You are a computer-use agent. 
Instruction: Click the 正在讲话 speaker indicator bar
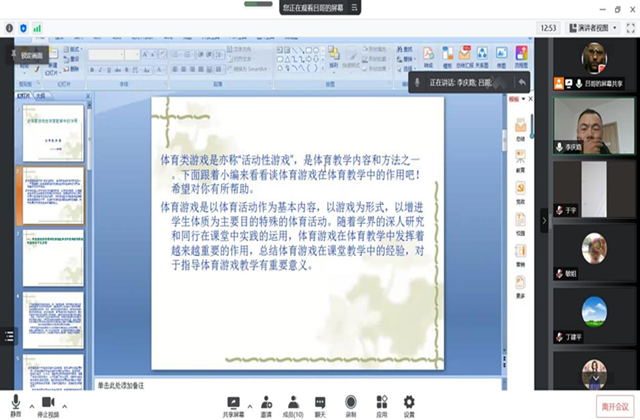pos(468,81)
